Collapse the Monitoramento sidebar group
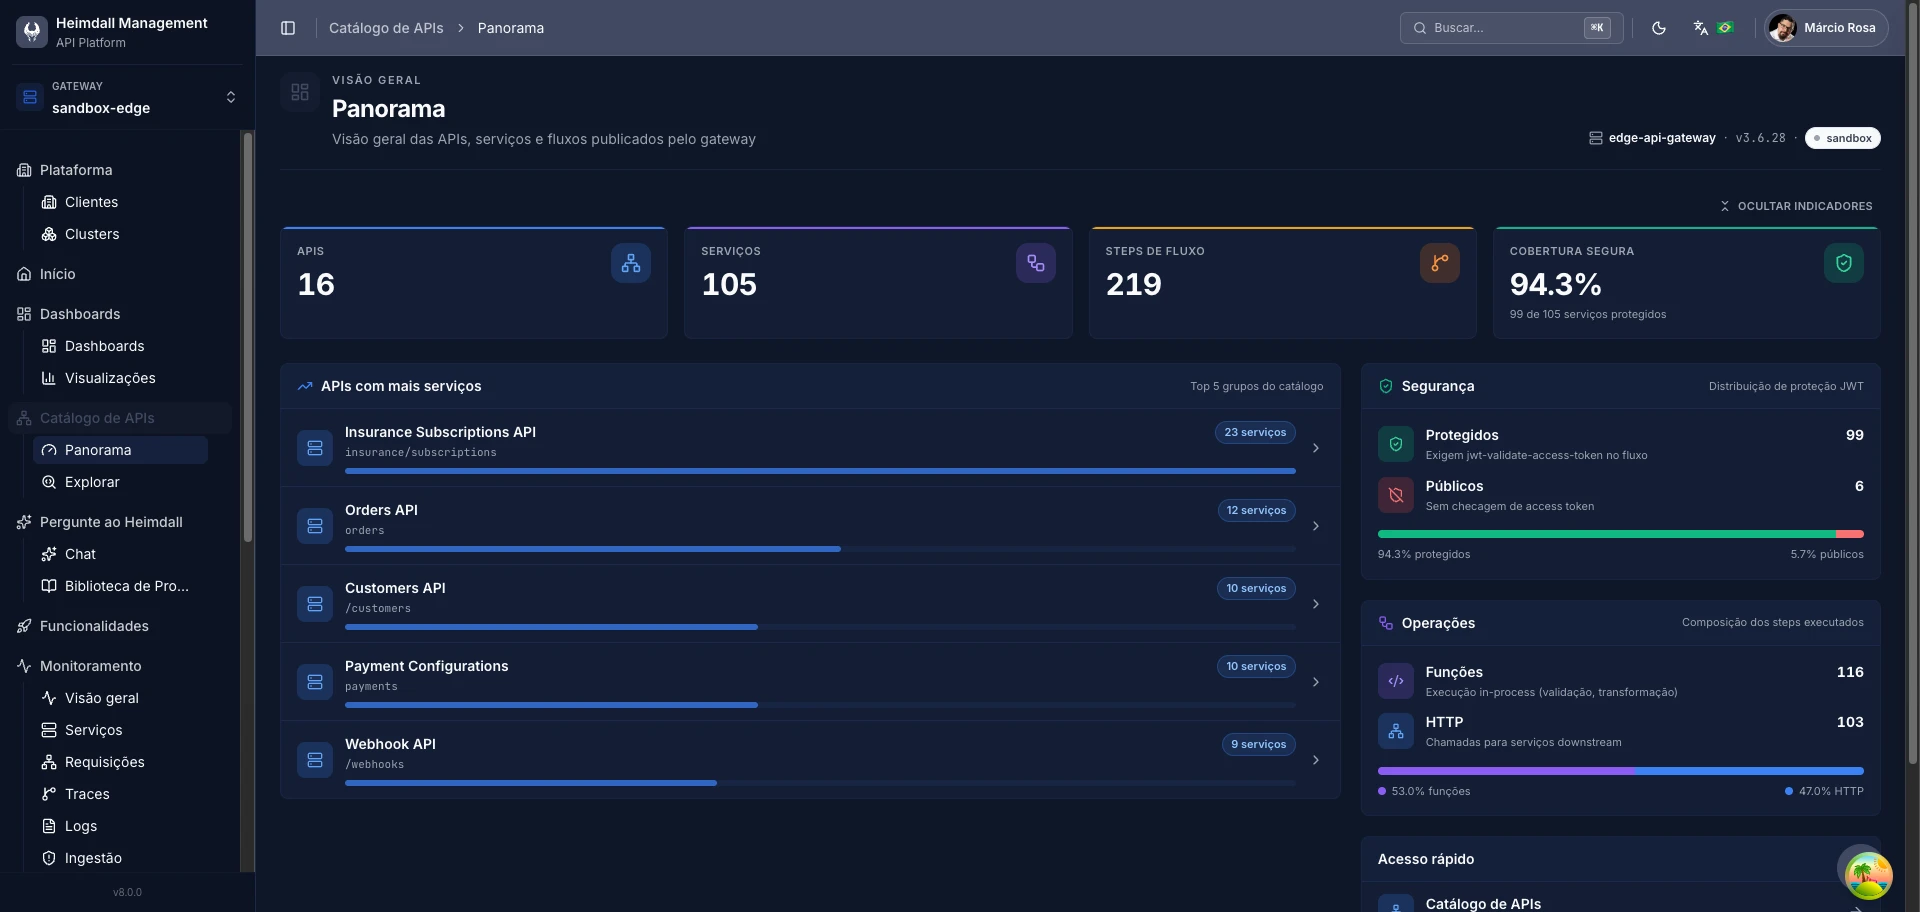1920x912 pixels. [x=120, y=666]
